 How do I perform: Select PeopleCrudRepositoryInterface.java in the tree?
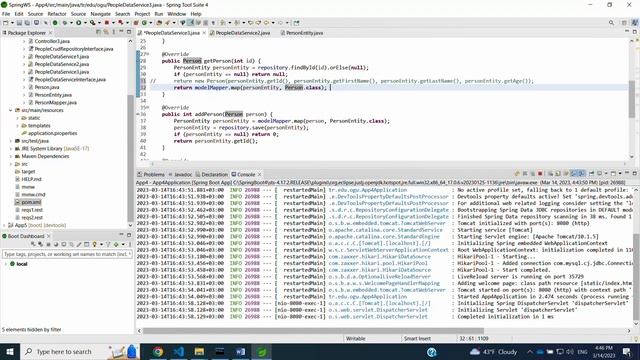(x=73, y=49)
